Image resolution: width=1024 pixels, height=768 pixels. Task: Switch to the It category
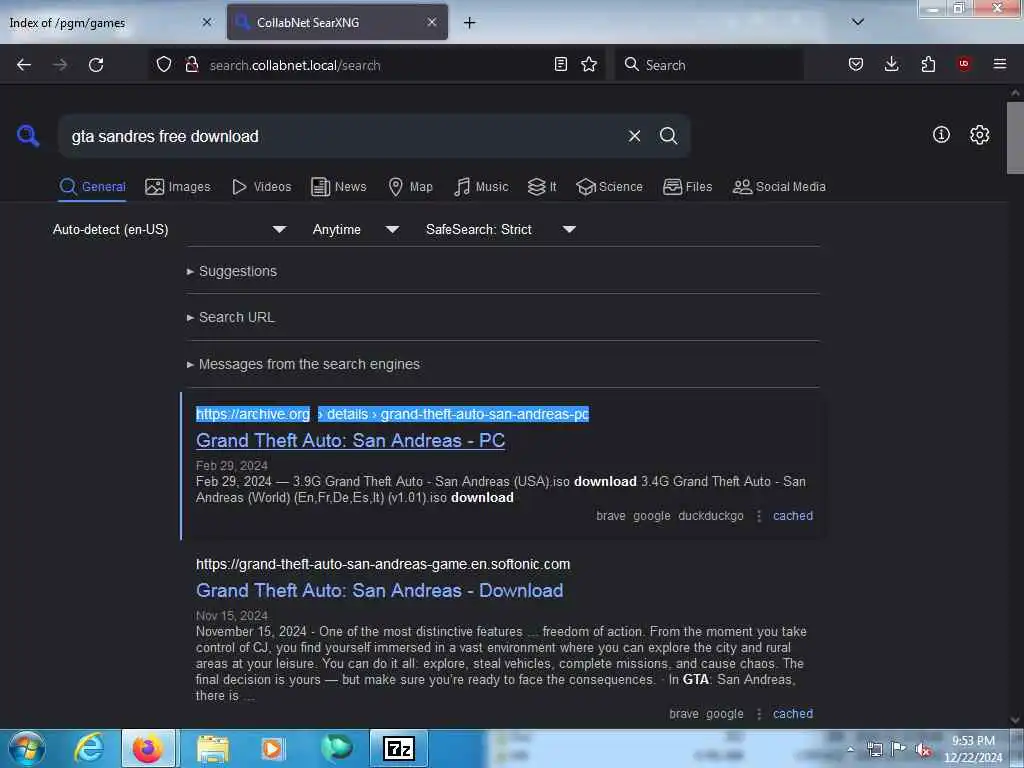[542, 187]
